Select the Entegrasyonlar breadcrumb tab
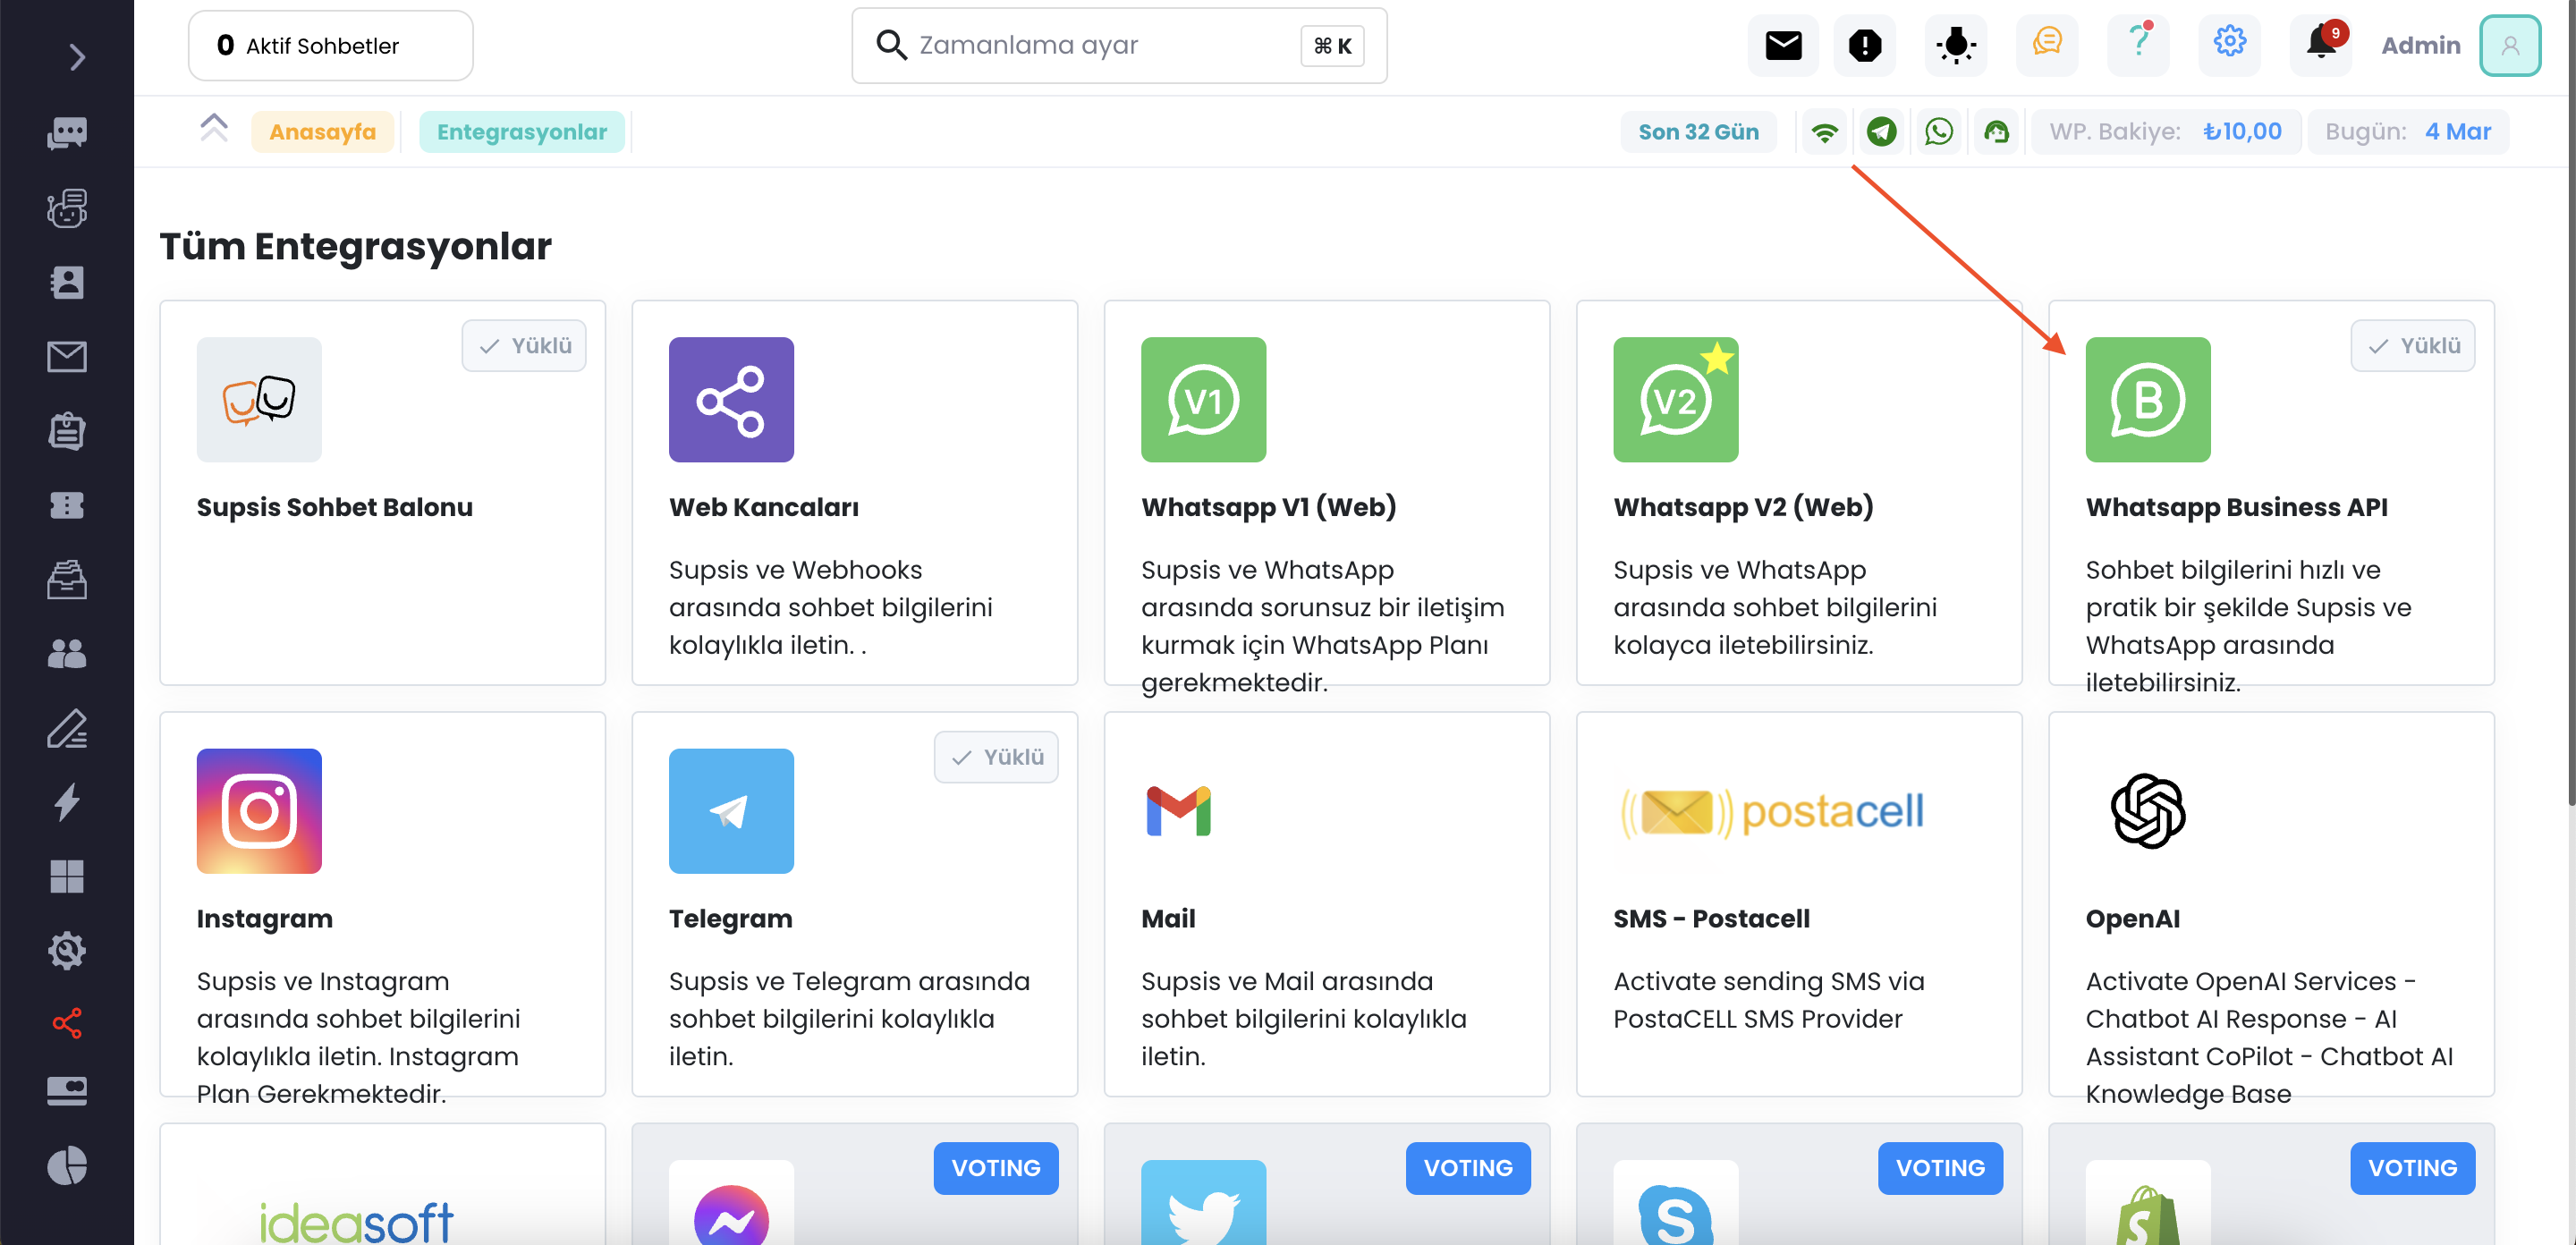2576x1245 pixels. 521,132
